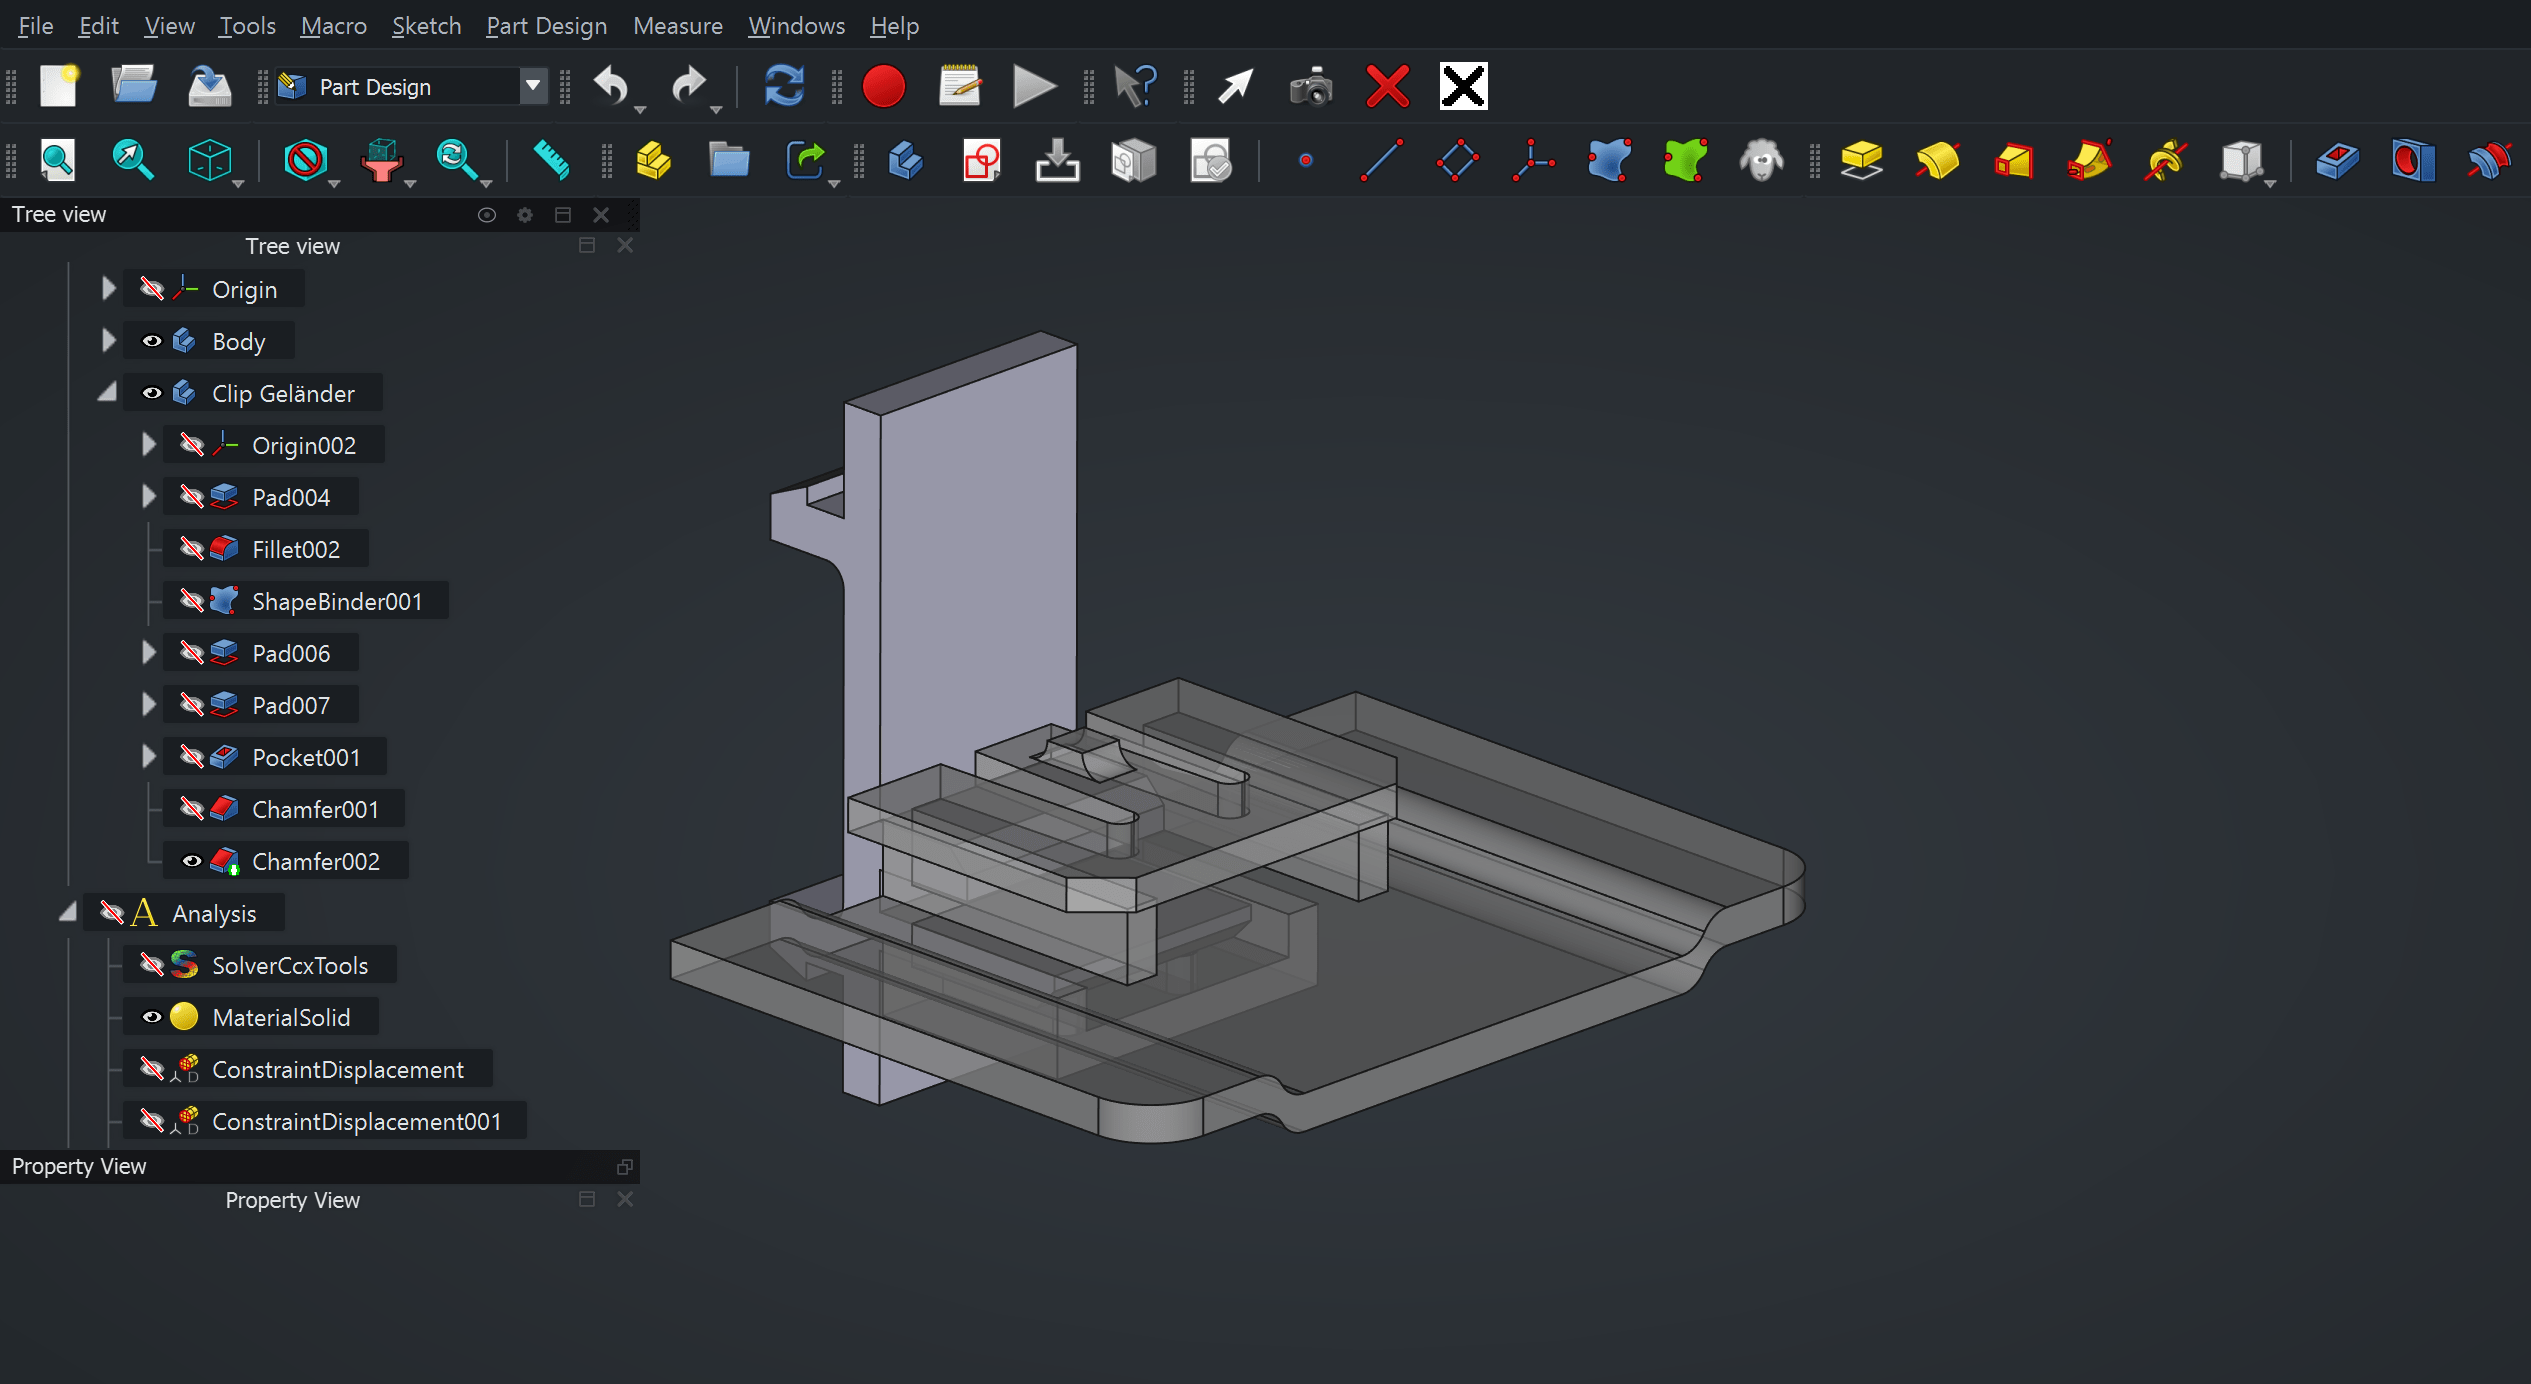
Task: Click the Create body icon
Action: 905,160
